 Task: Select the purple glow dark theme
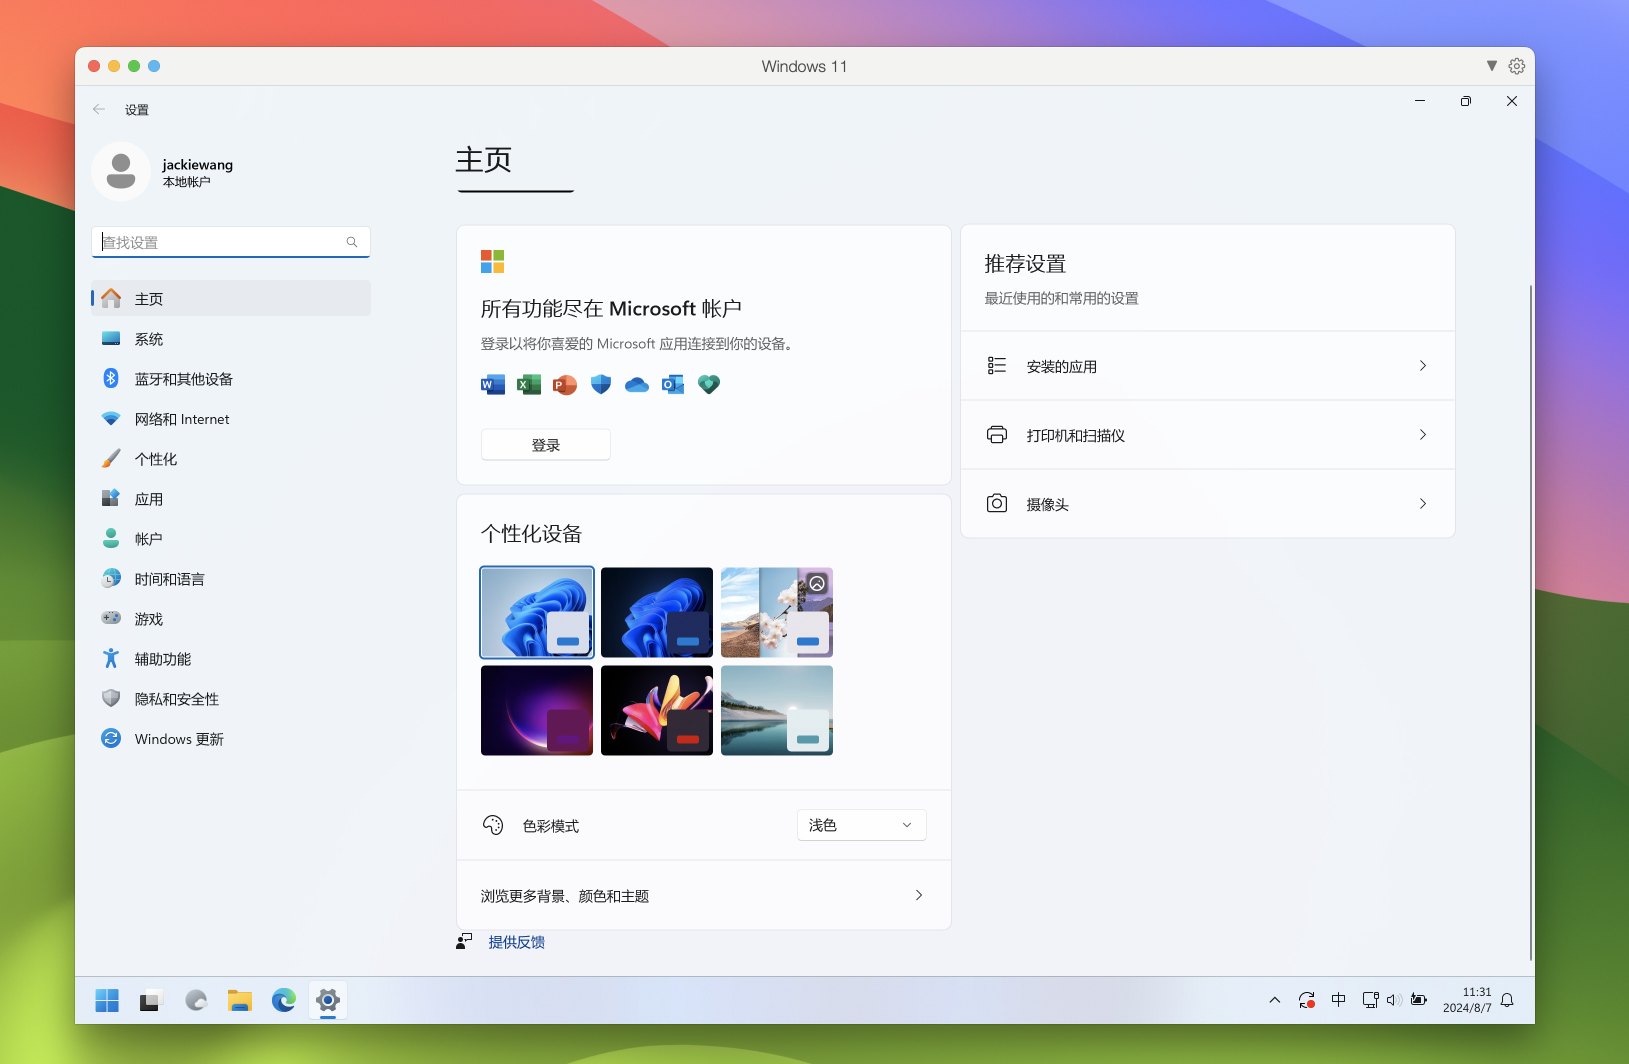(x=537, y=711)
